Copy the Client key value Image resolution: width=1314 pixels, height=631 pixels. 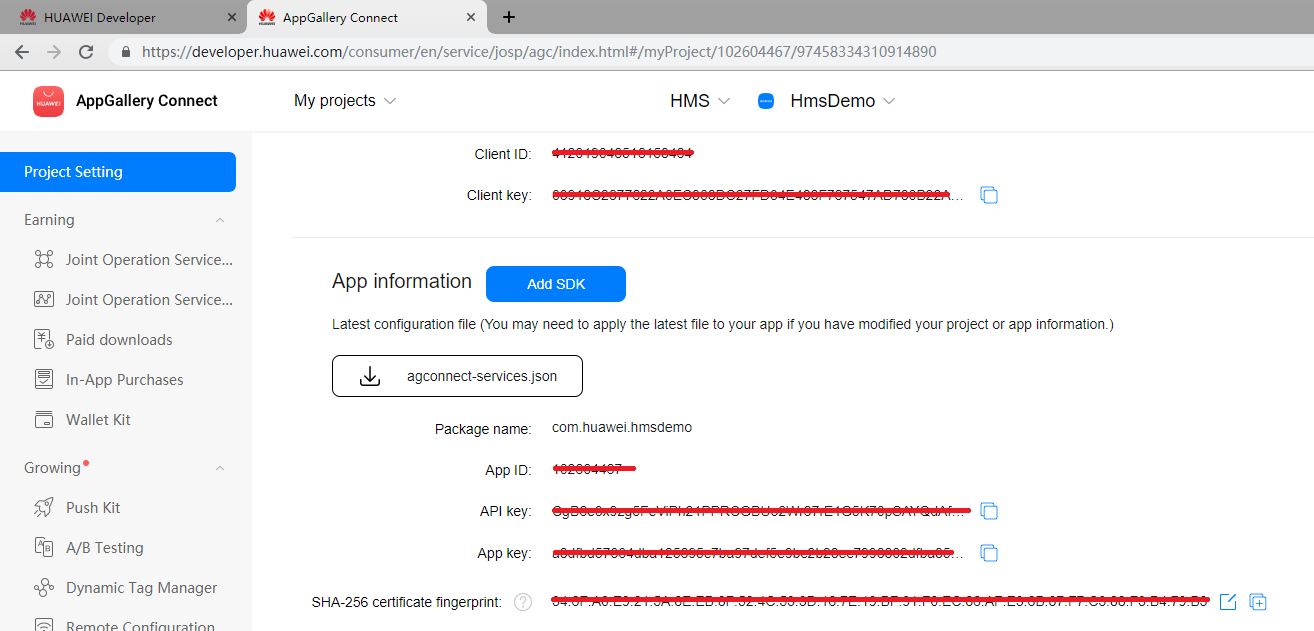989,195
